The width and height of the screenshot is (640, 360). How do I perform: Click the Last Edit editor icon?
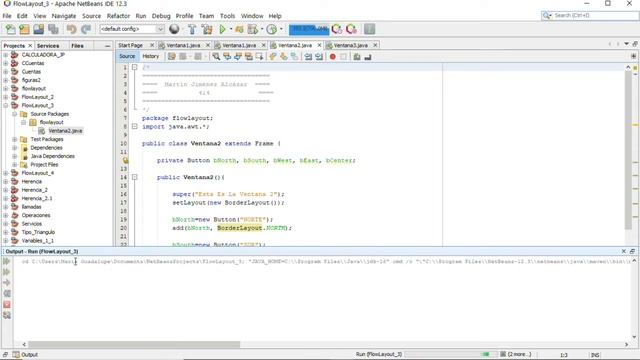pos(171,57)
